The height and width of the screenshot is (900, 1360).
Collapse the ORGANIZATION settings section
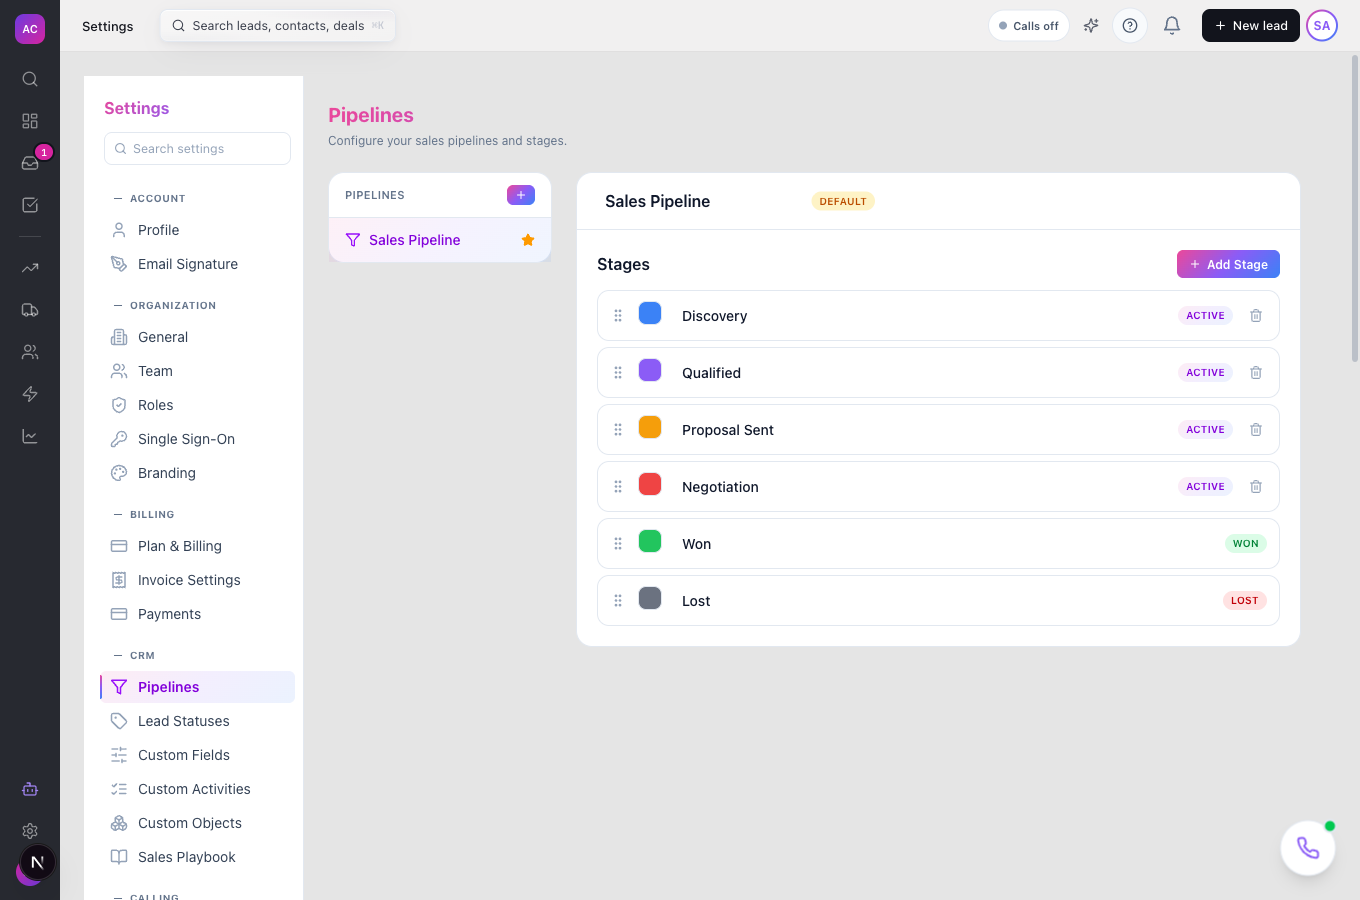165,305
